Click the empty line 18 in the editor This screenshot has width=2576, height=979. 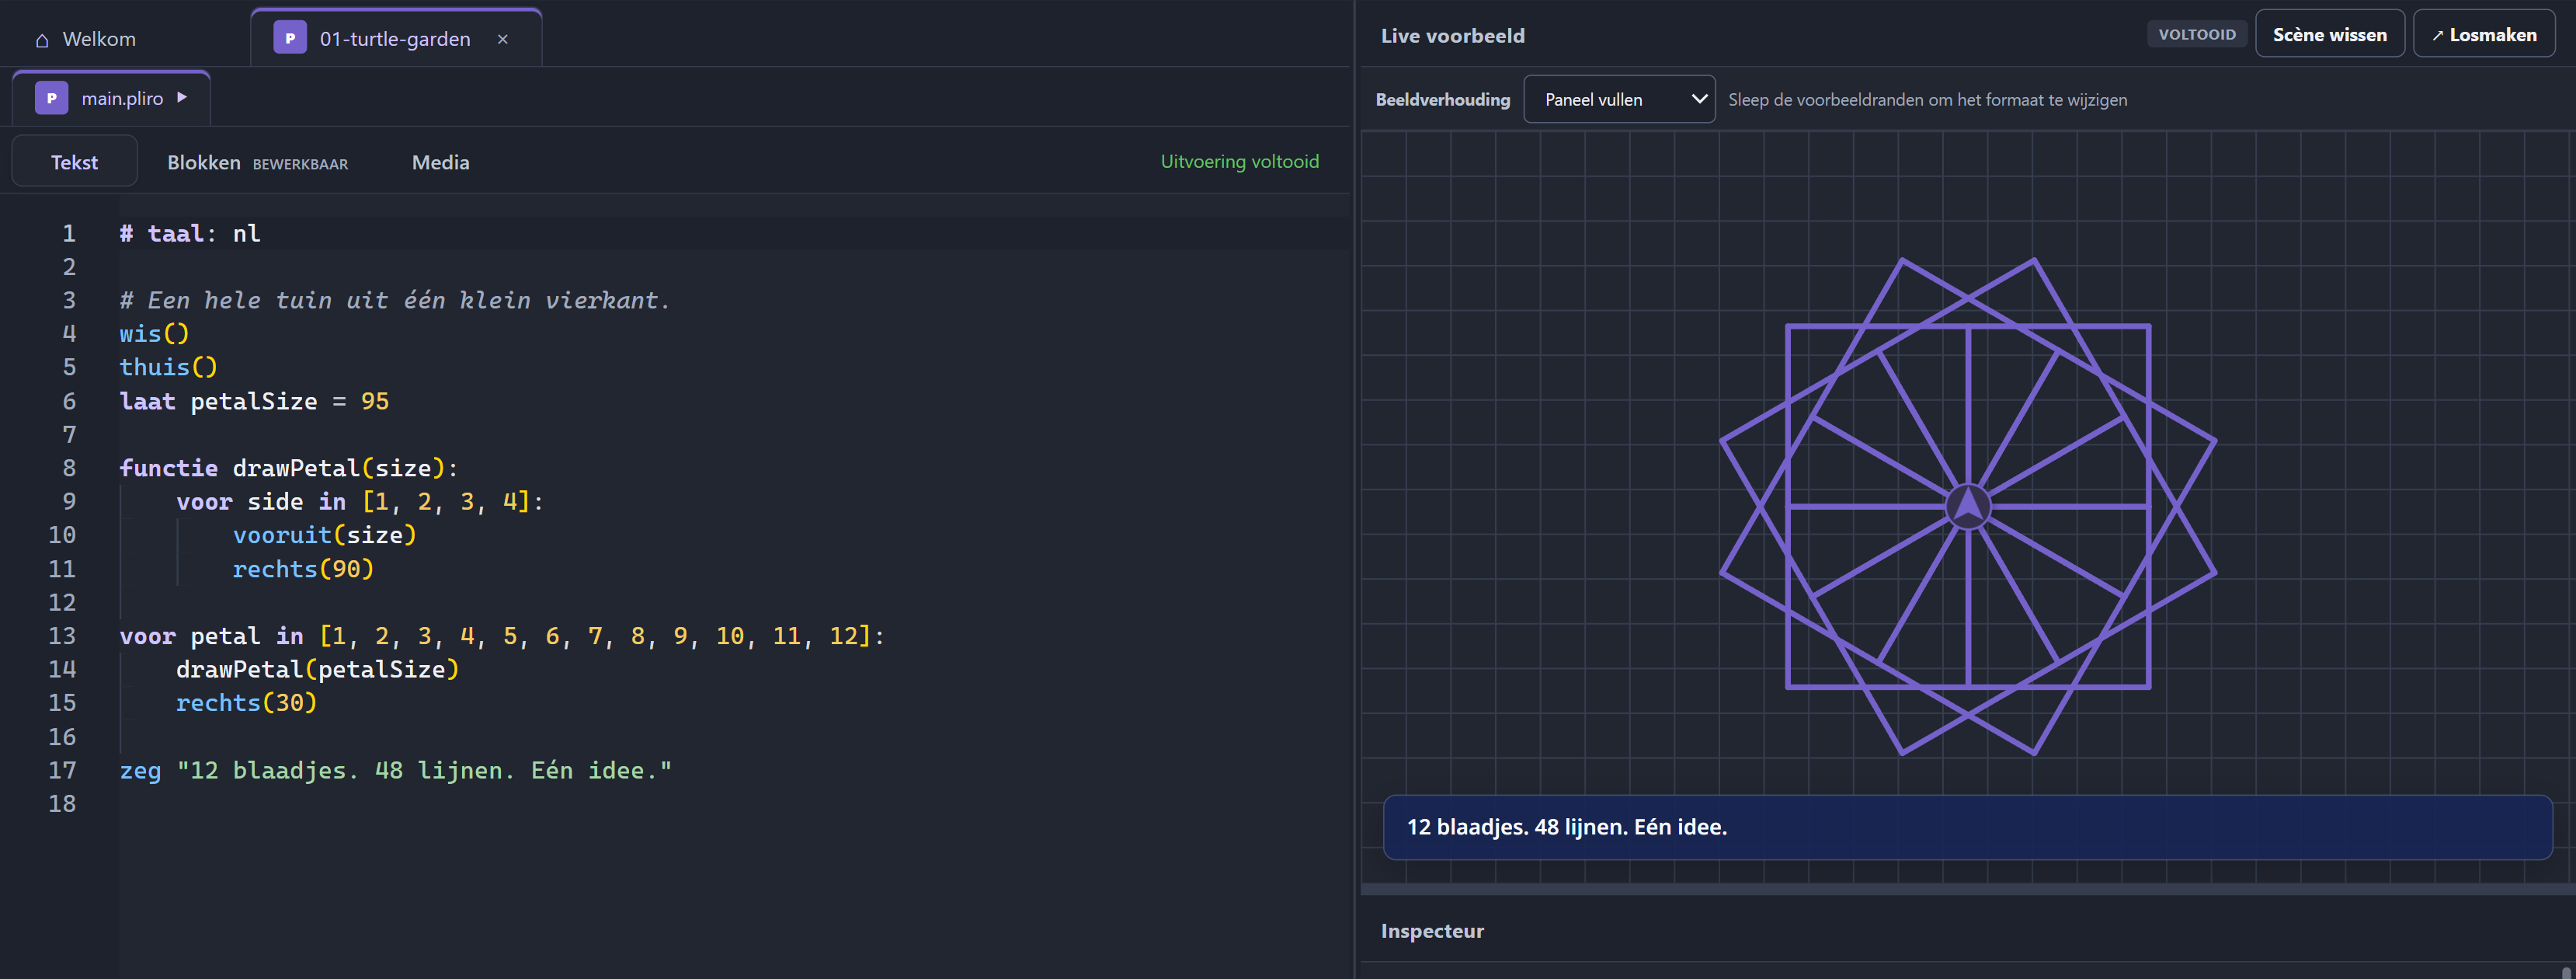point(733,803)
